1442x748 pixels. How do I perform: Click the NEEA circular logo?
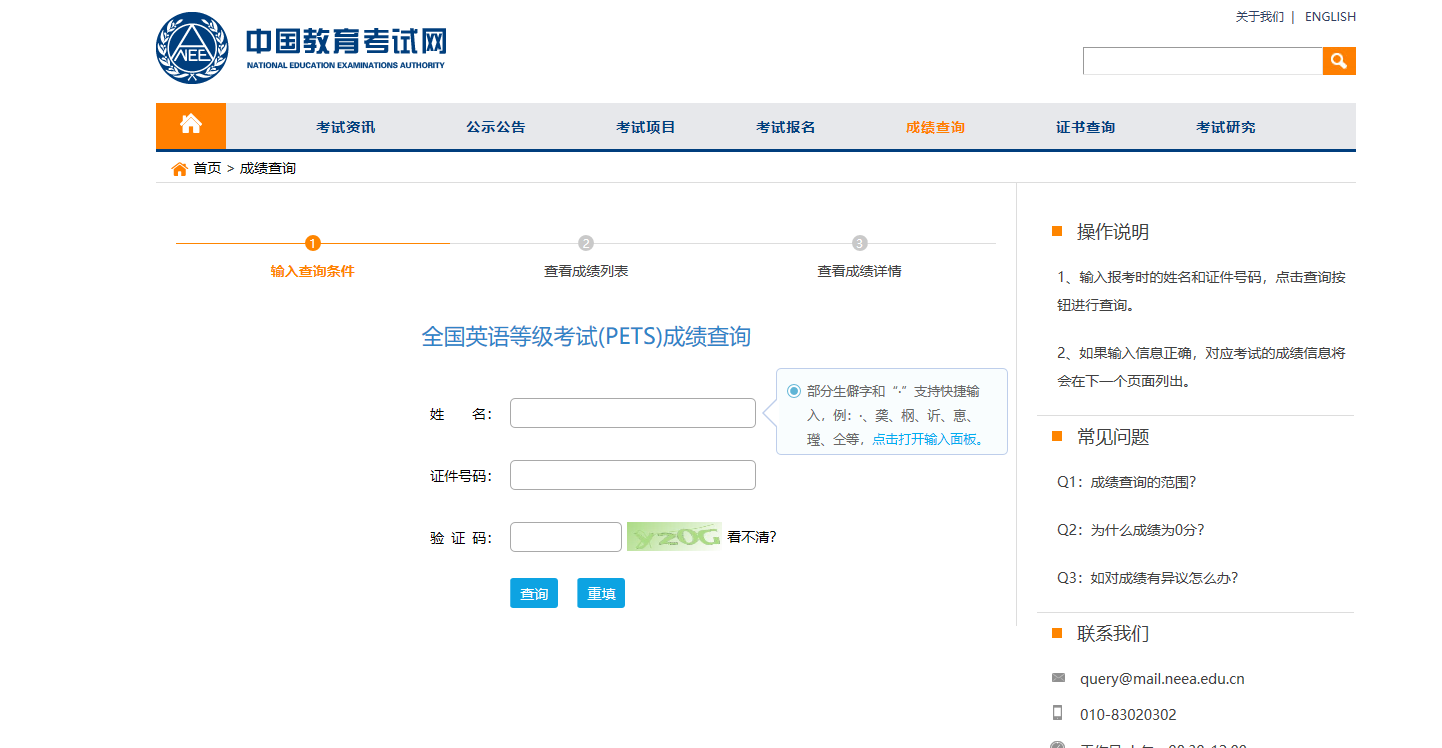click(192, 48)
